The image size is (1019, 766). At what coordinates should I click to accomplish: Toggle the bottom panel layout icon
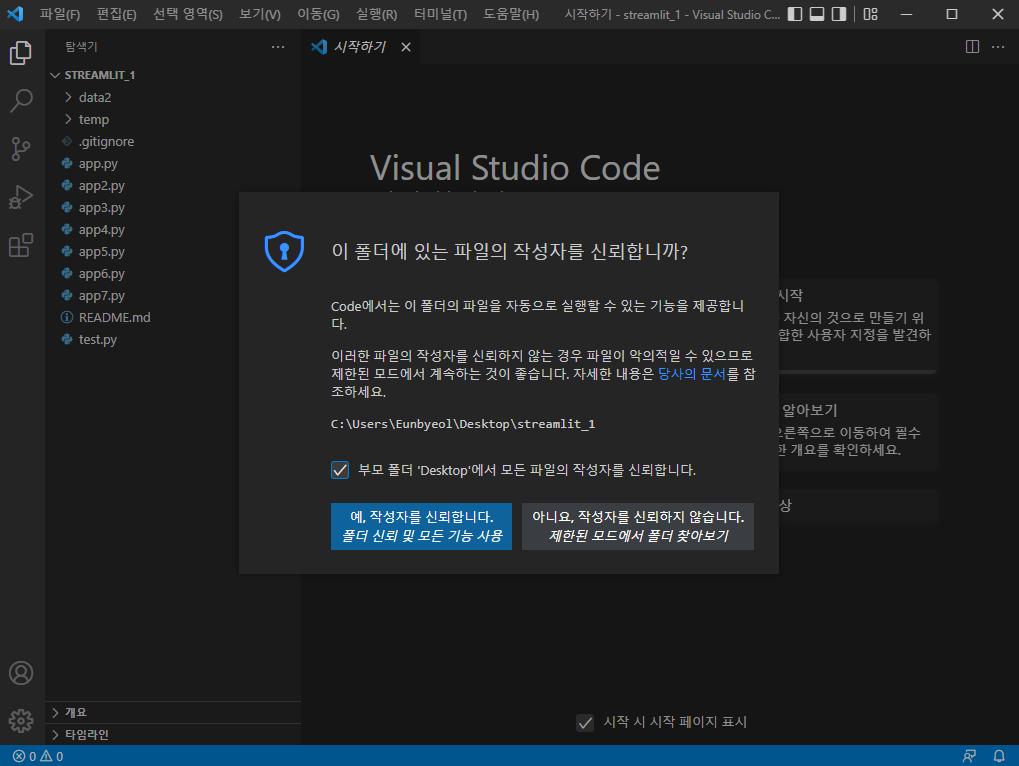(817, 14)
